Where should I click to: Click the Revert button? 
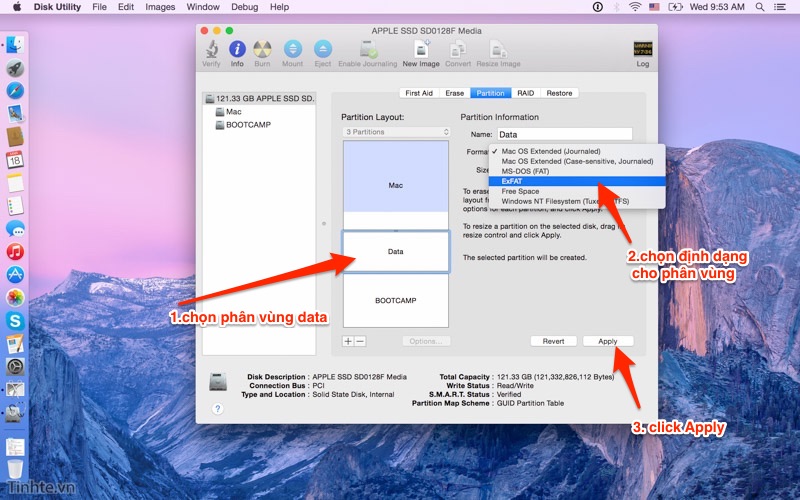coord(553,341)
